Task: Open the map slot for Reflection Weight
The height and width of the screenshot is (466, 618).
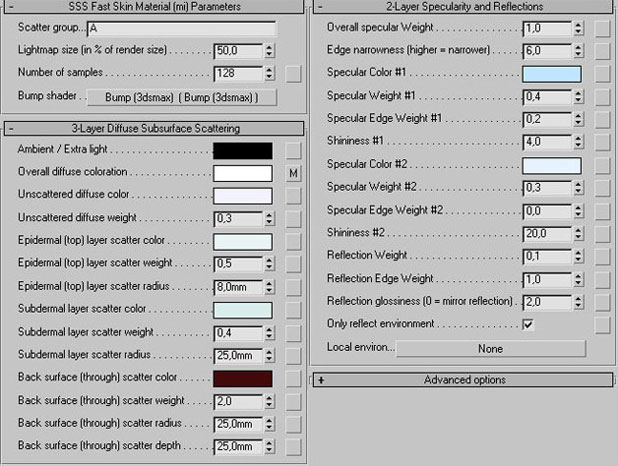Action: pyautogui.click(x=602, y=257)
